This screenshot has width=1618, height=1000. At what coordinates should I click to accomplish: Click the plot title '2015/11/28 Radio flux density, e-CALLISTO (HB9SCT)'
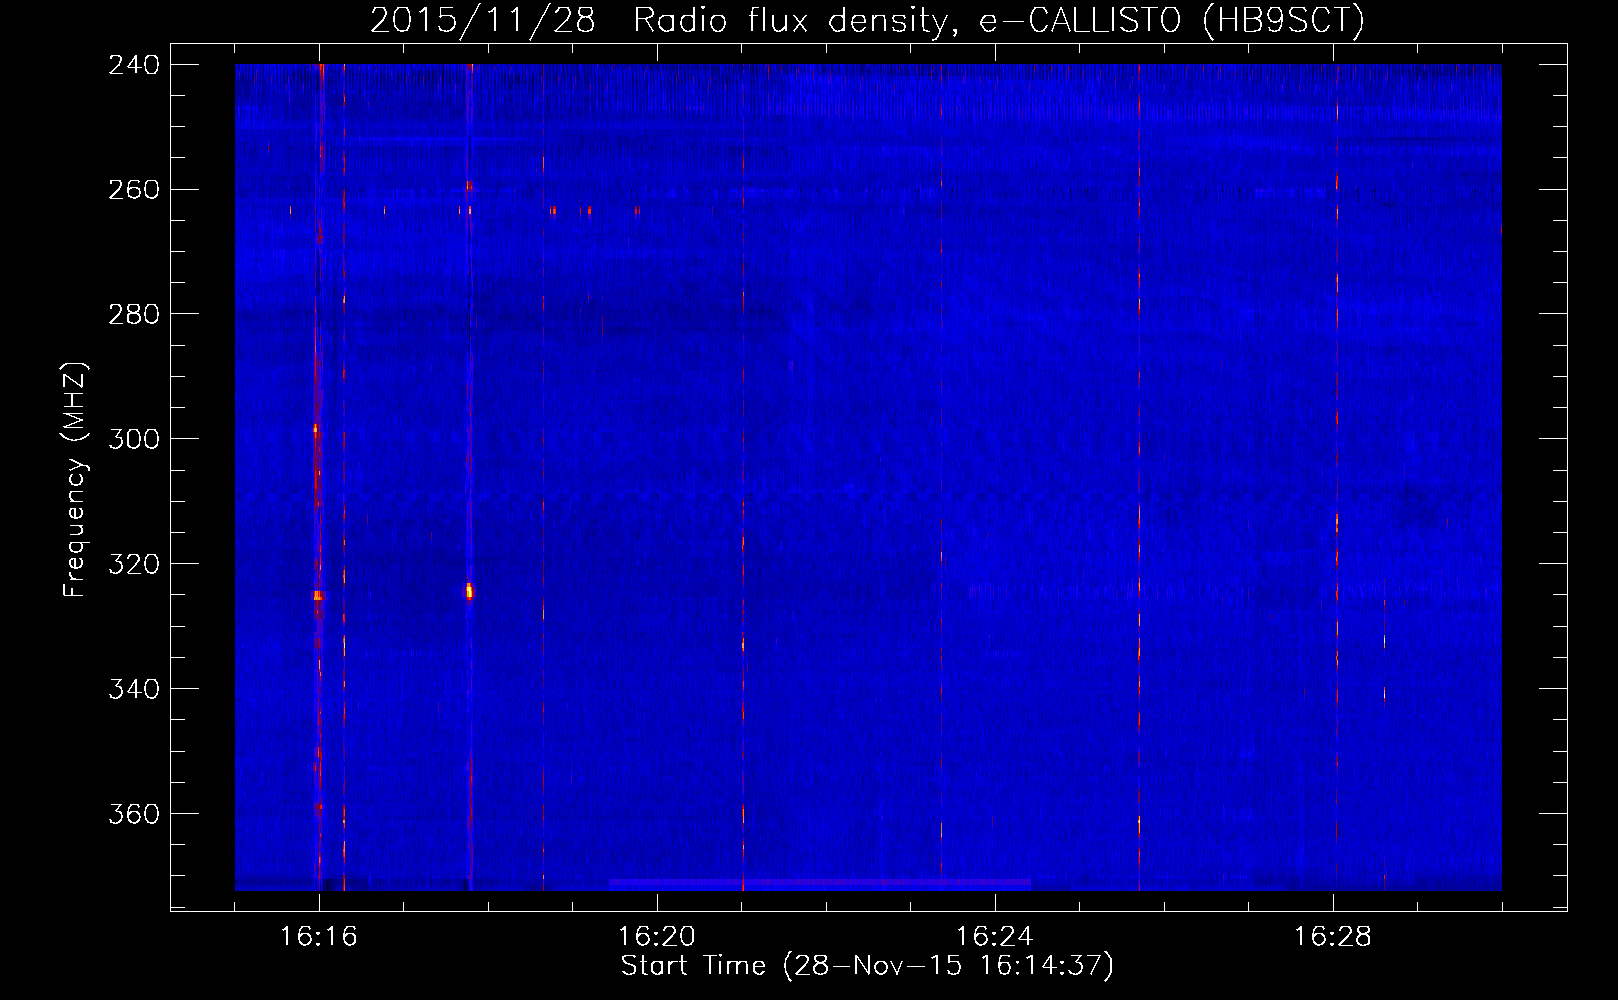pos(867,20)
